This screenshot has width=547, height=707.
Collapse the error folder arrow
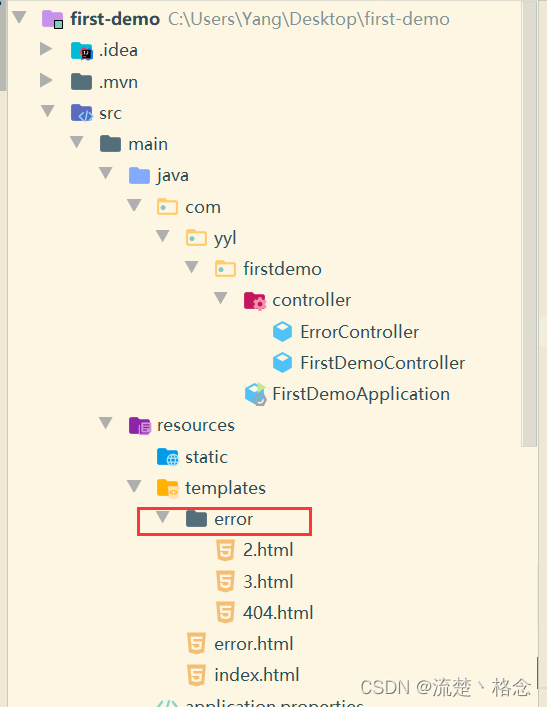coord(163,517)
